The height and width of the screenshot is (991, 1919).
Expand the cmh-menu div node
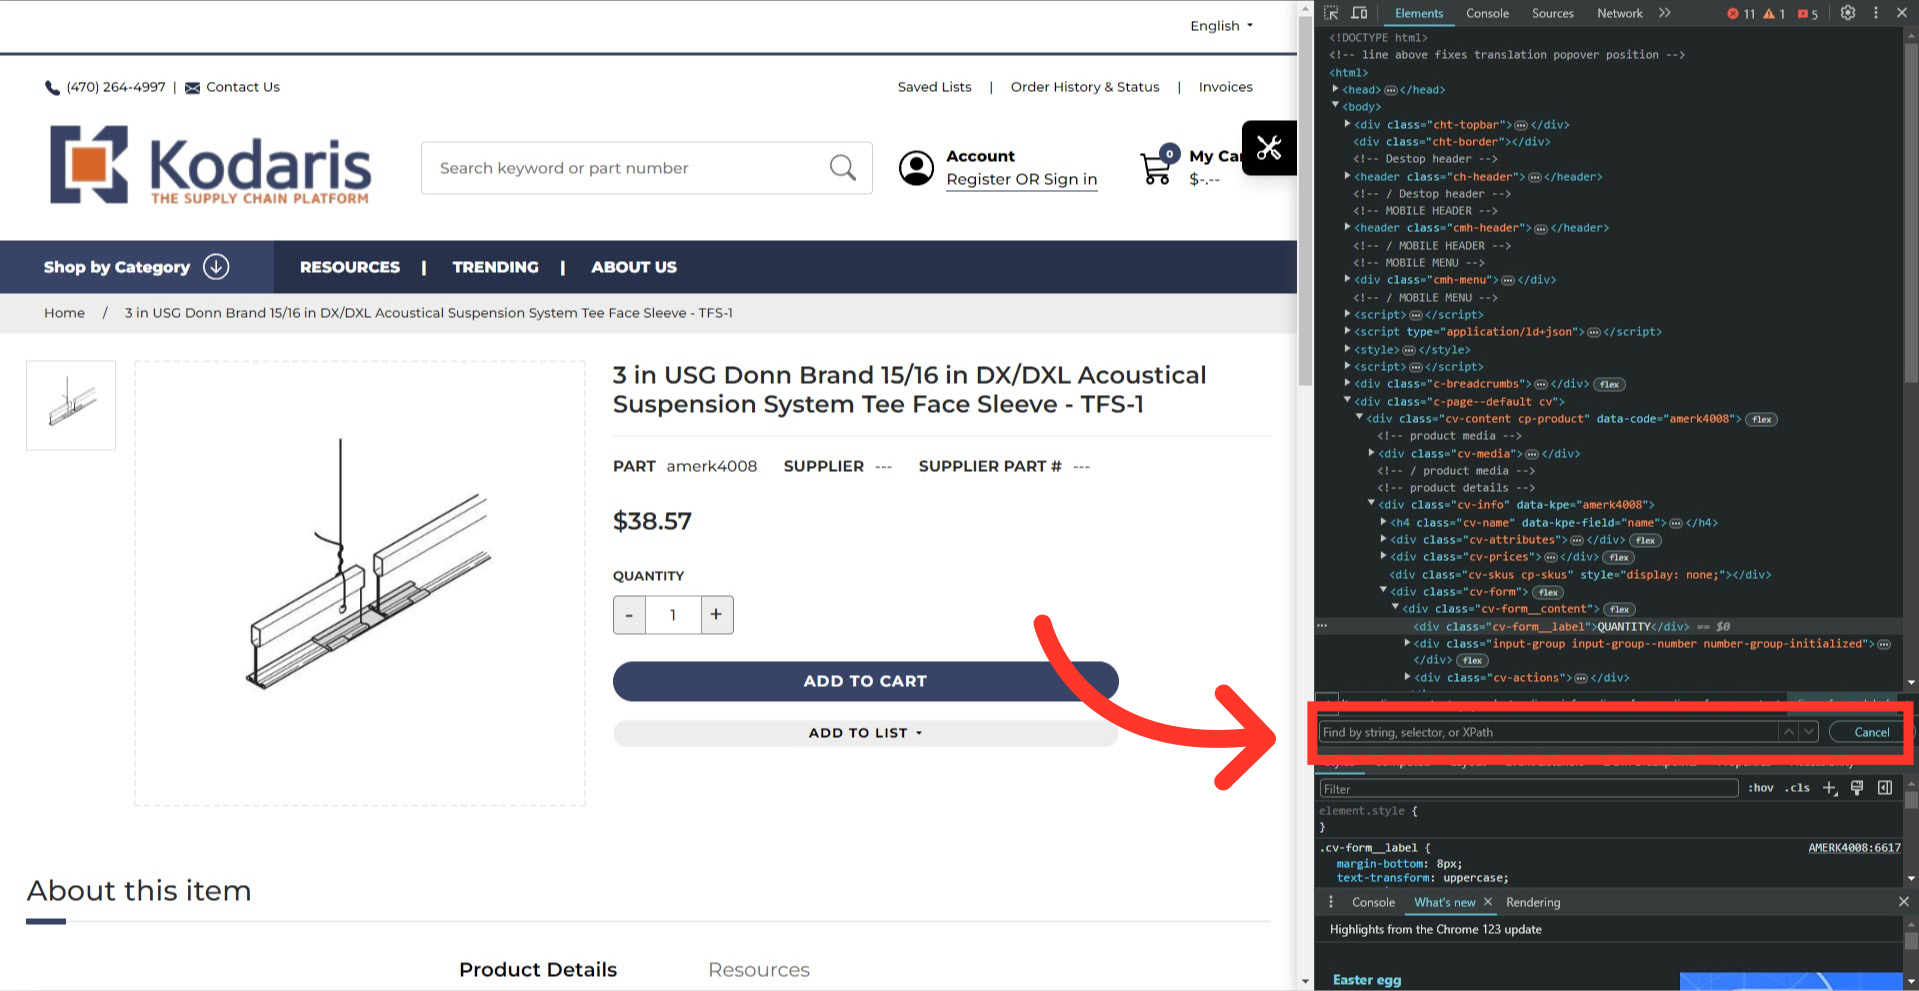[x=1347, y=279]
